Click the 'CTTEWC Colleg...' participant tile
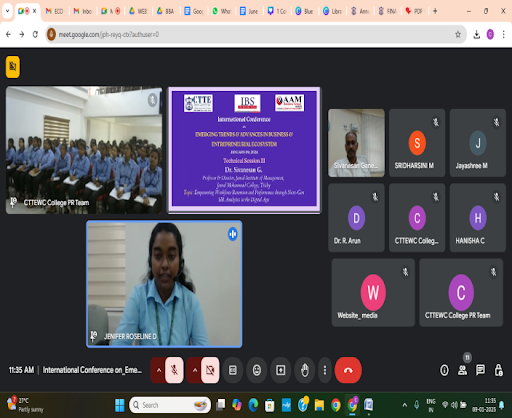512x418 pixels. [x=417, y=217]
